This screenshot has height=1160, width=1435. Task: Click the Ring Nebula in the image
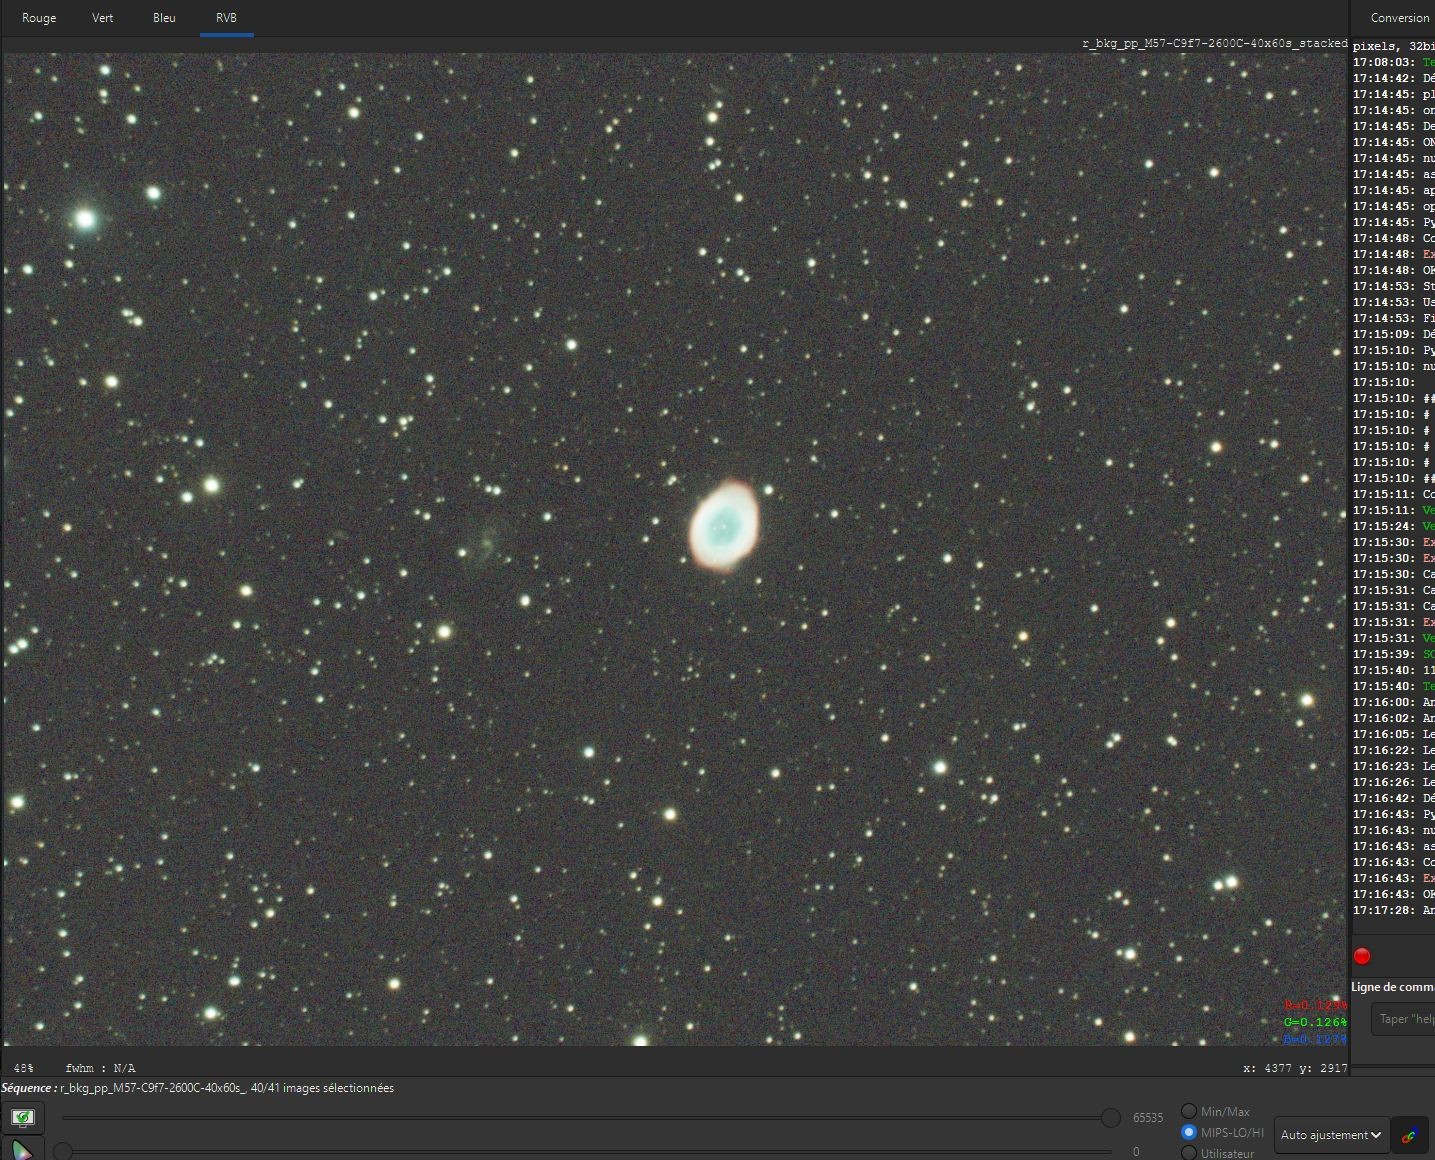click(x=724, y=525)
